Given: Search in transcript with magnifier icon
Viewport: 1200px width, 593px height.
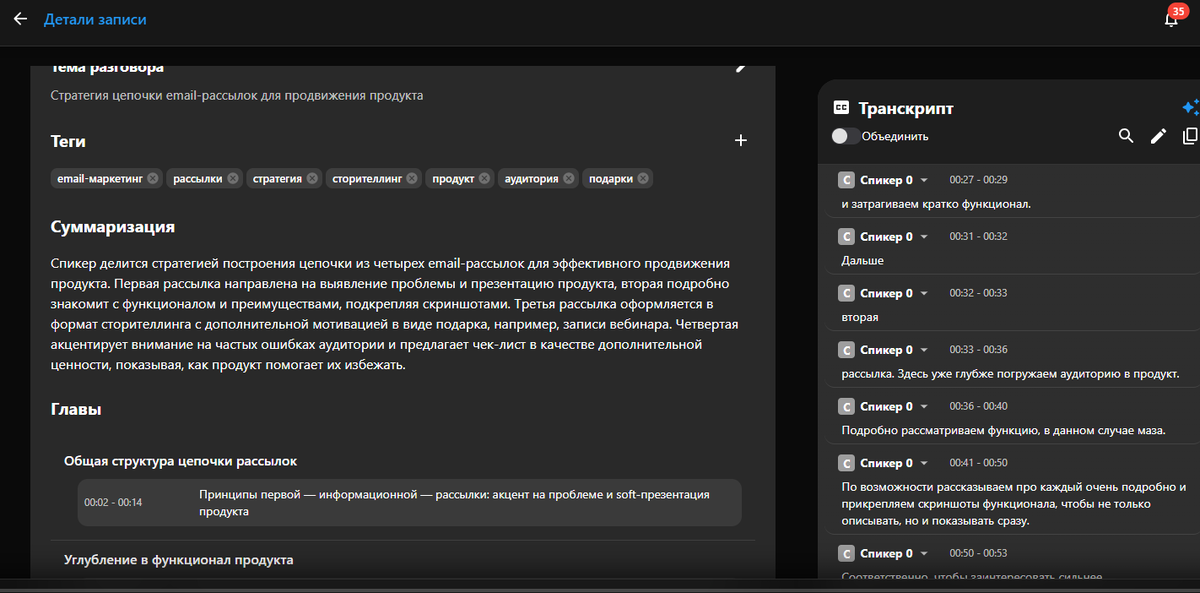Looking at the screenshot, I should [1126, 136].
